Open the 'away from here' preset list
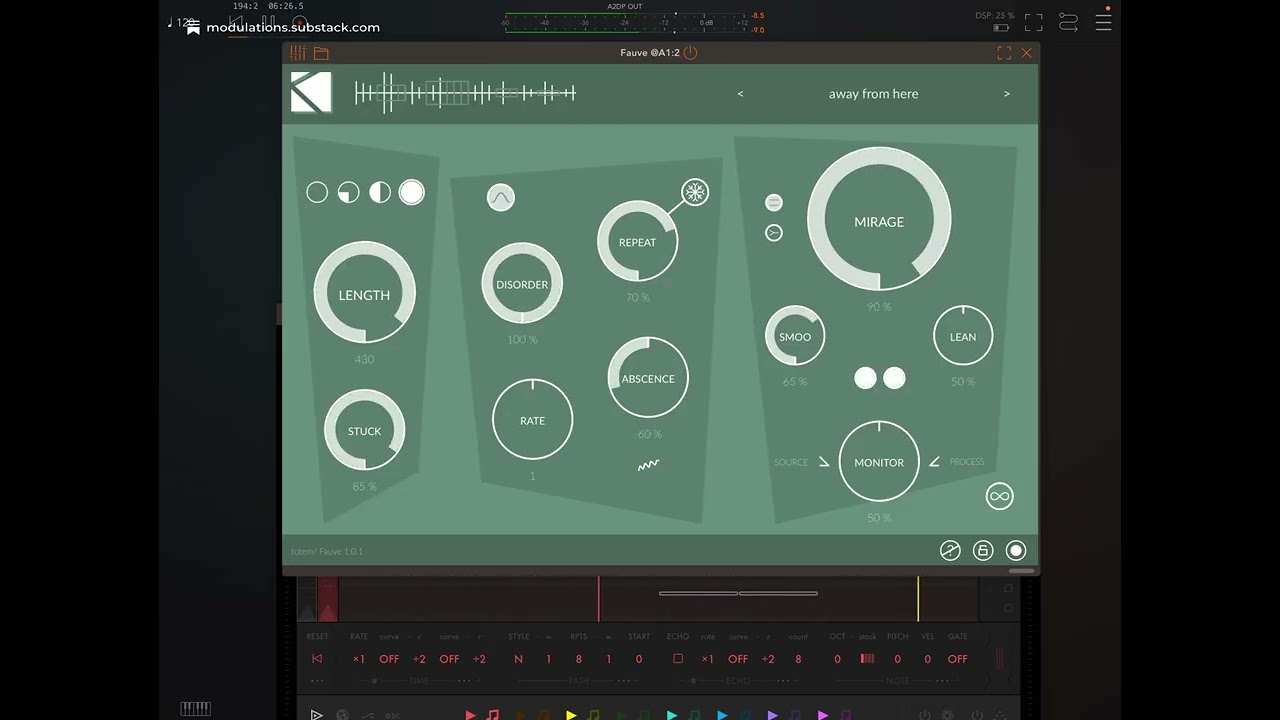Screen dimensions: 1280x720 873,94
